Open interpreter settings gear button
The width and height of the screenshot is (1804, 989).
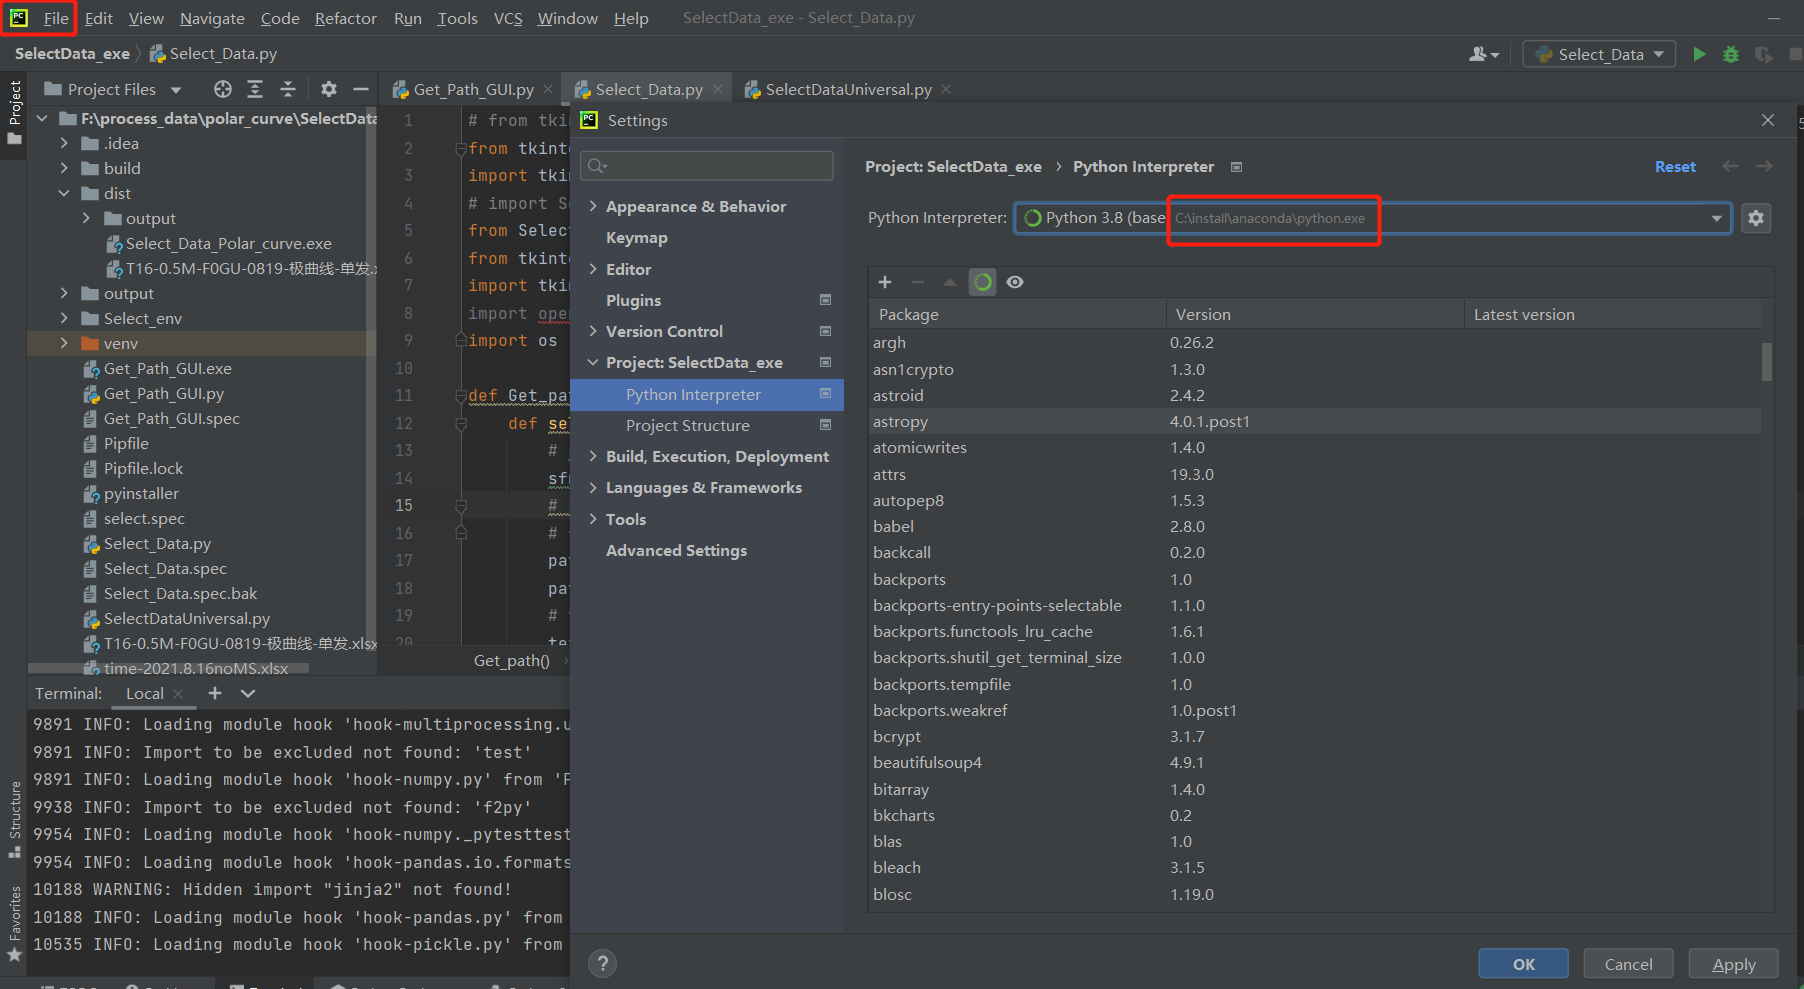[1756, 218]
